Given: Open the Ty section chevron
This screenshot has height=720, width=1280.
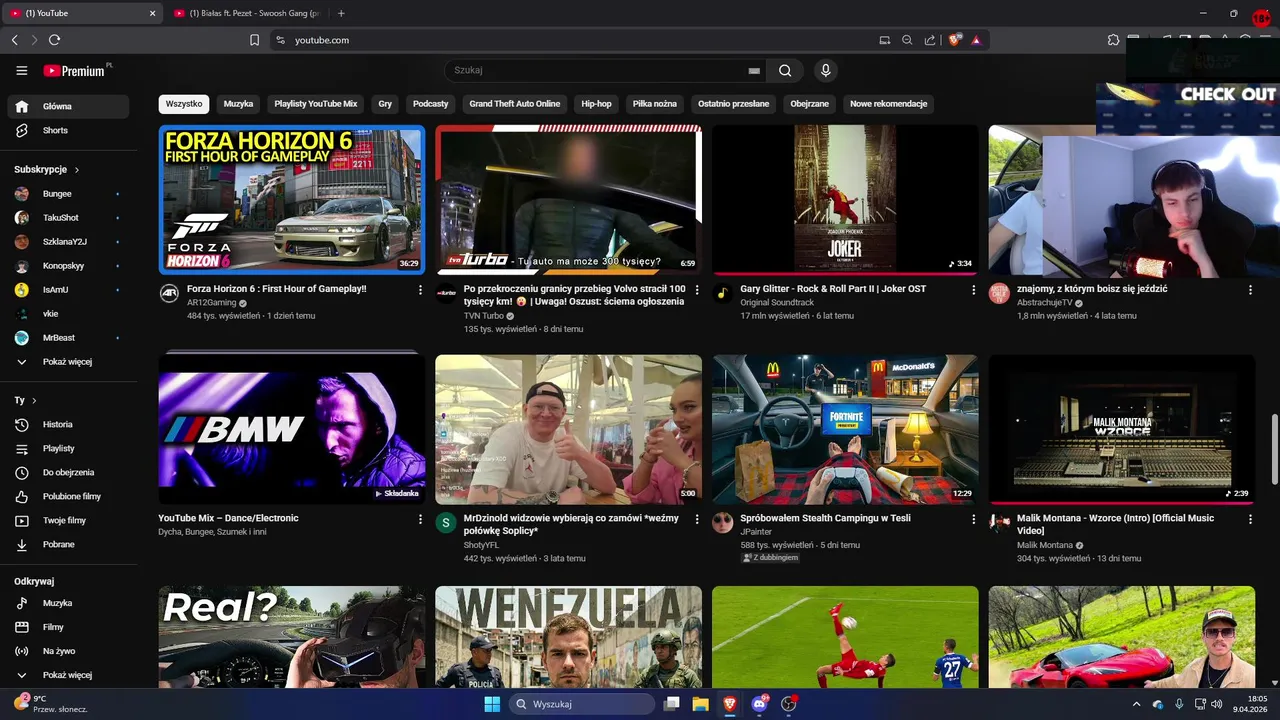Looking at the screenshot, I should 34,401.
